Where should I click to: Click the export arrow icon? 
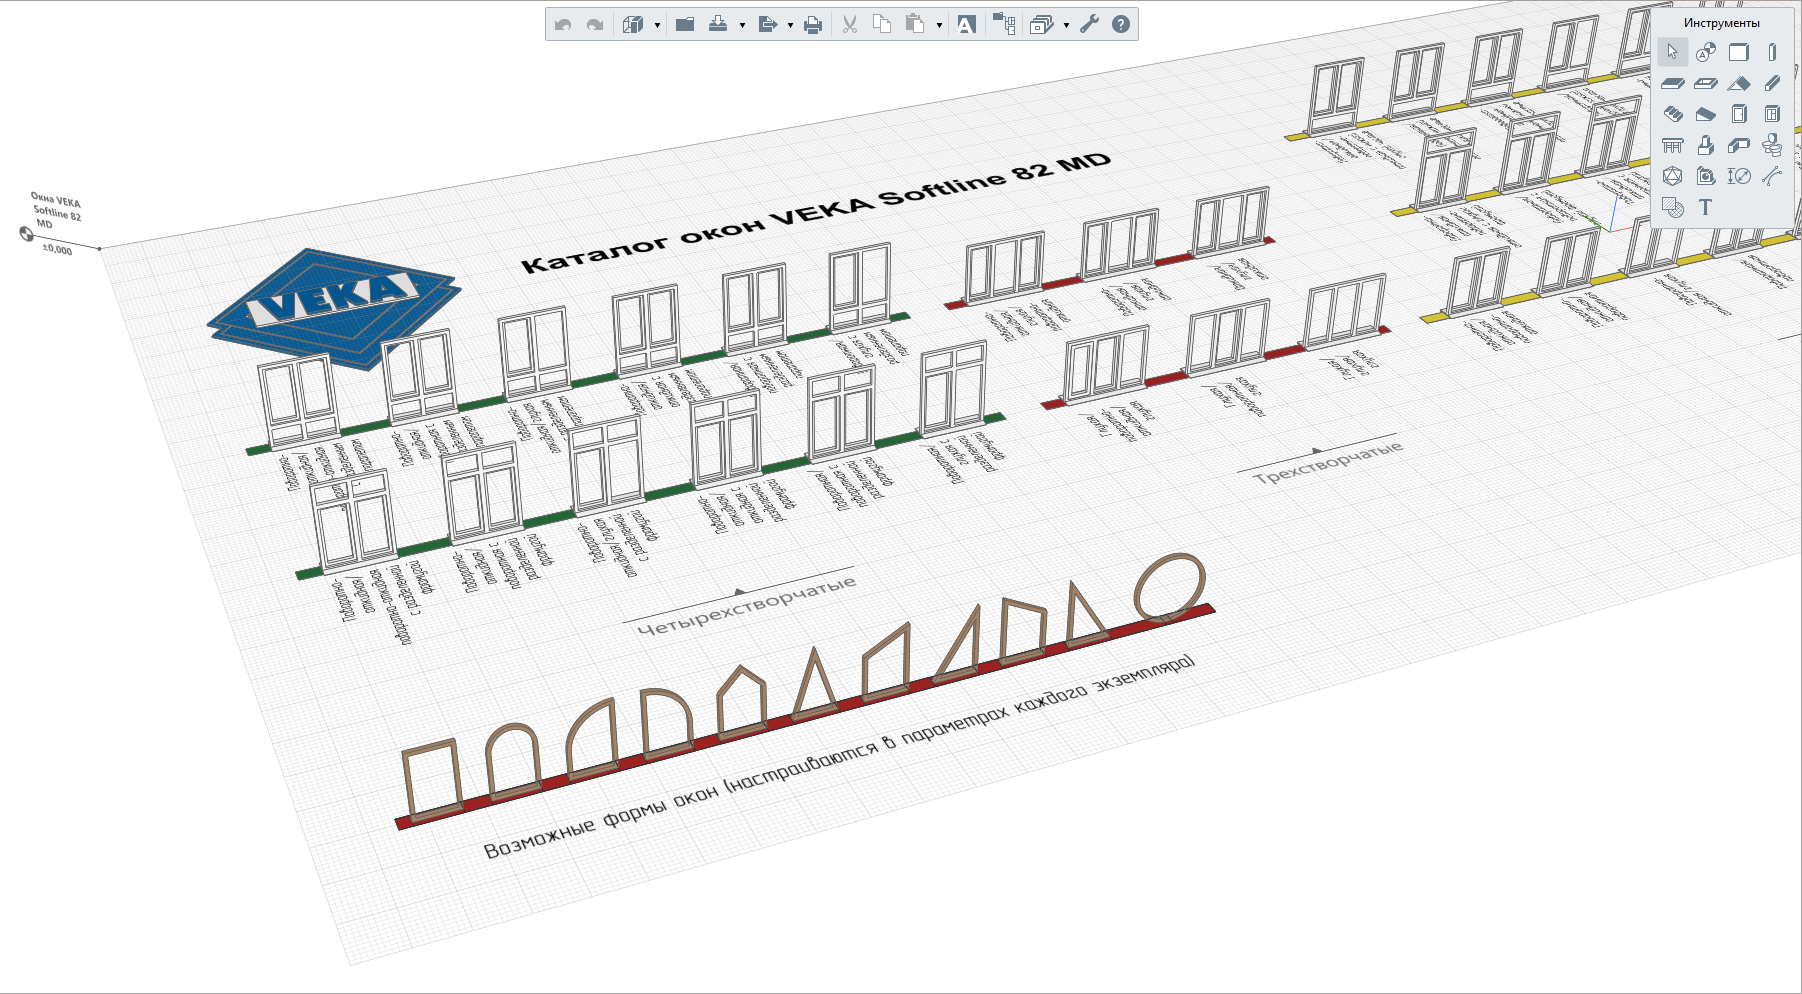(767, 25)
